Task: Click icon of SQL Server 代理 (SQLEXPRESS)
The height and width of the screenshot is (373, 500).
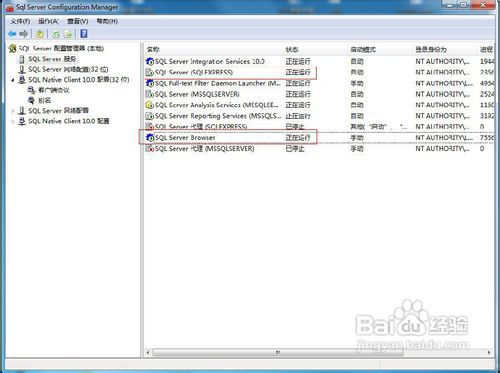Action: [150, 127]
